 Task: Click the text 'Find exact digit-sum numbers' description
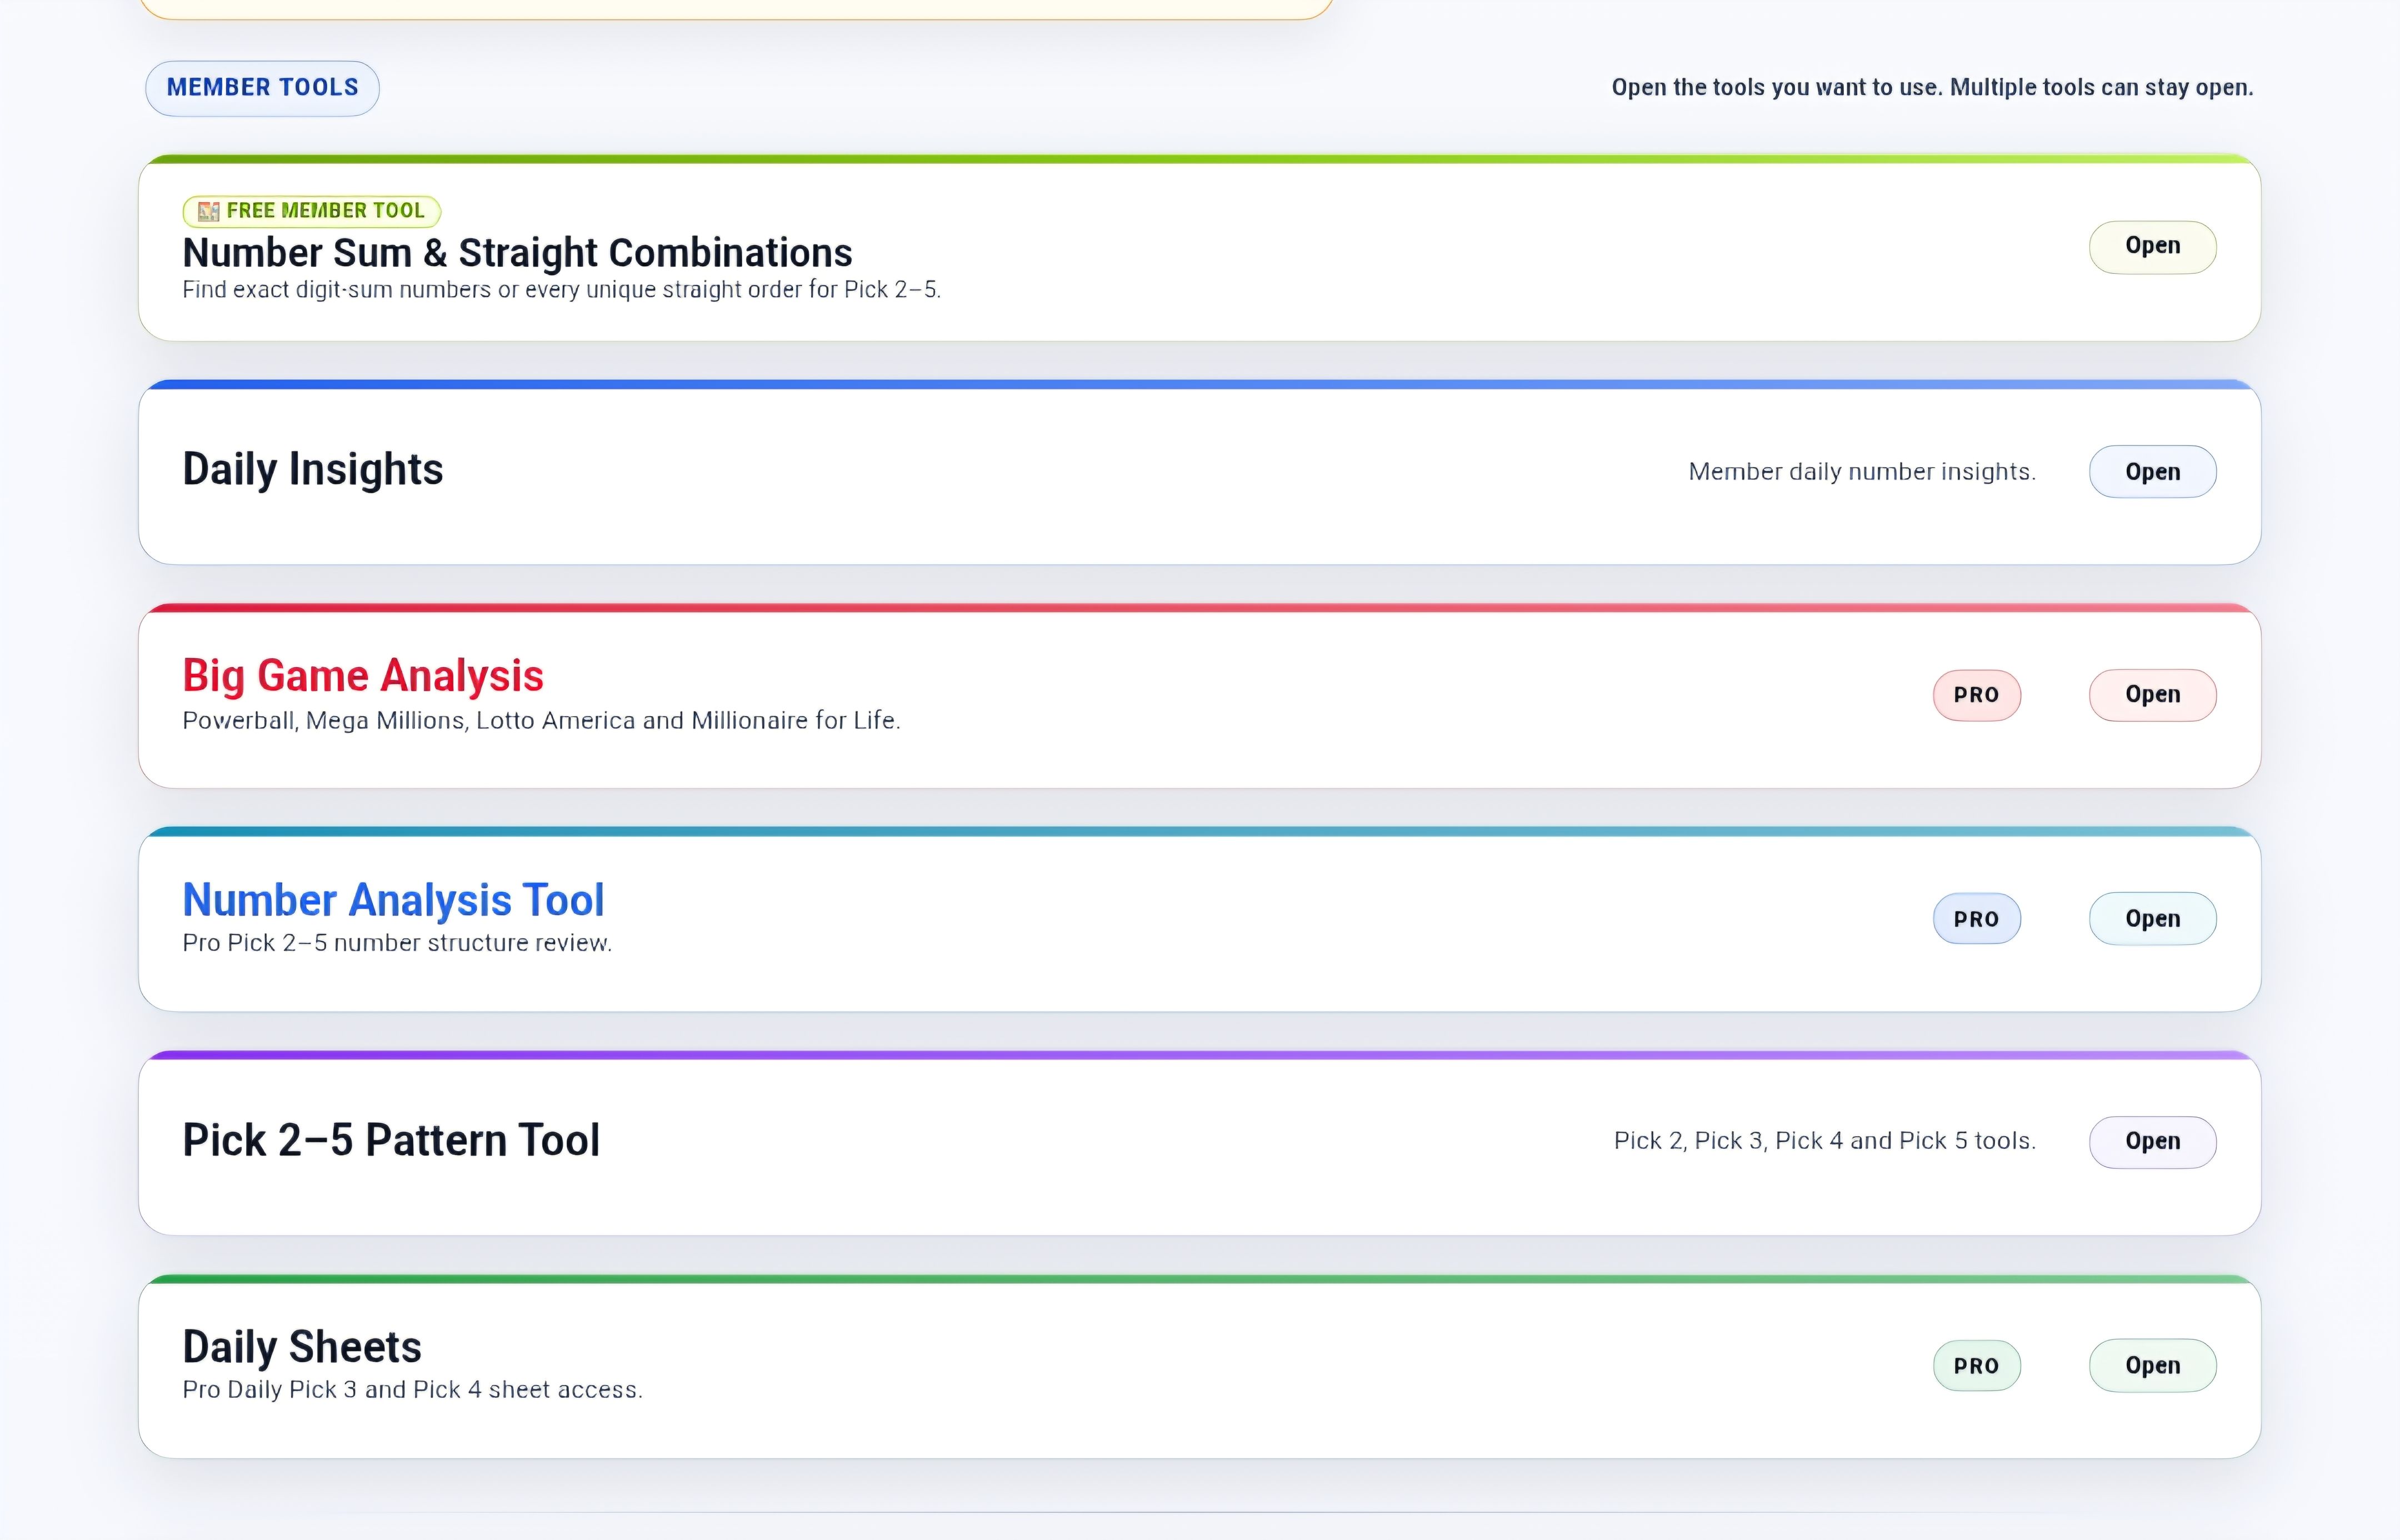pos(561,290)
